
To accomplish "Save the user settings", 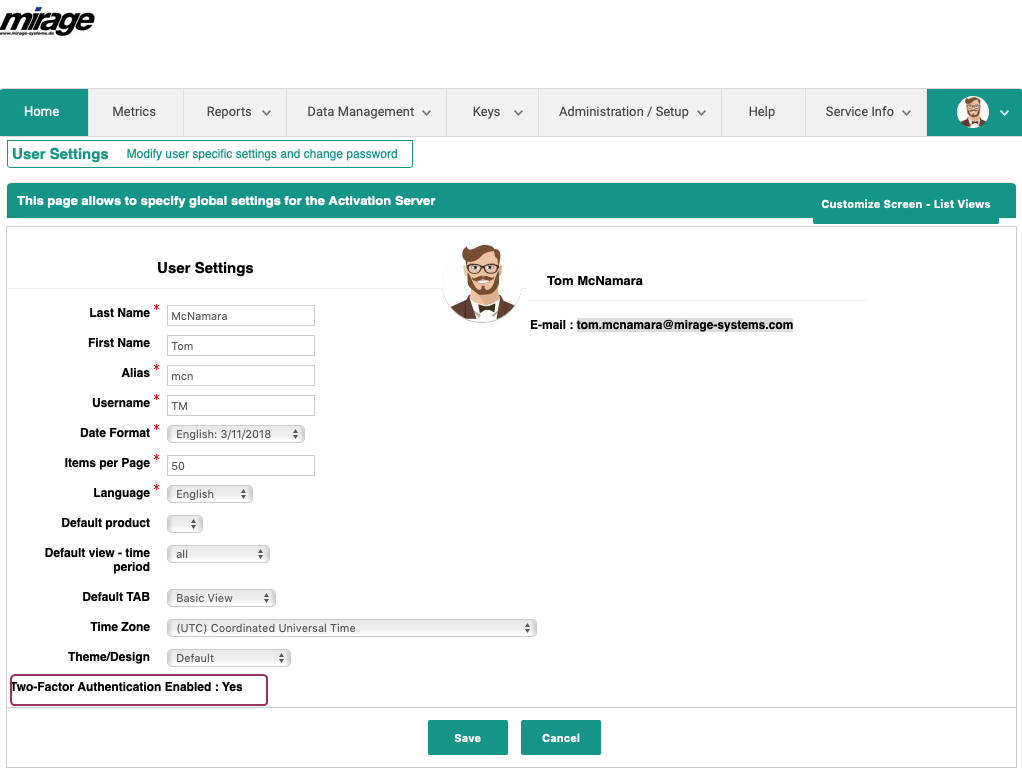I will point(467,738).
